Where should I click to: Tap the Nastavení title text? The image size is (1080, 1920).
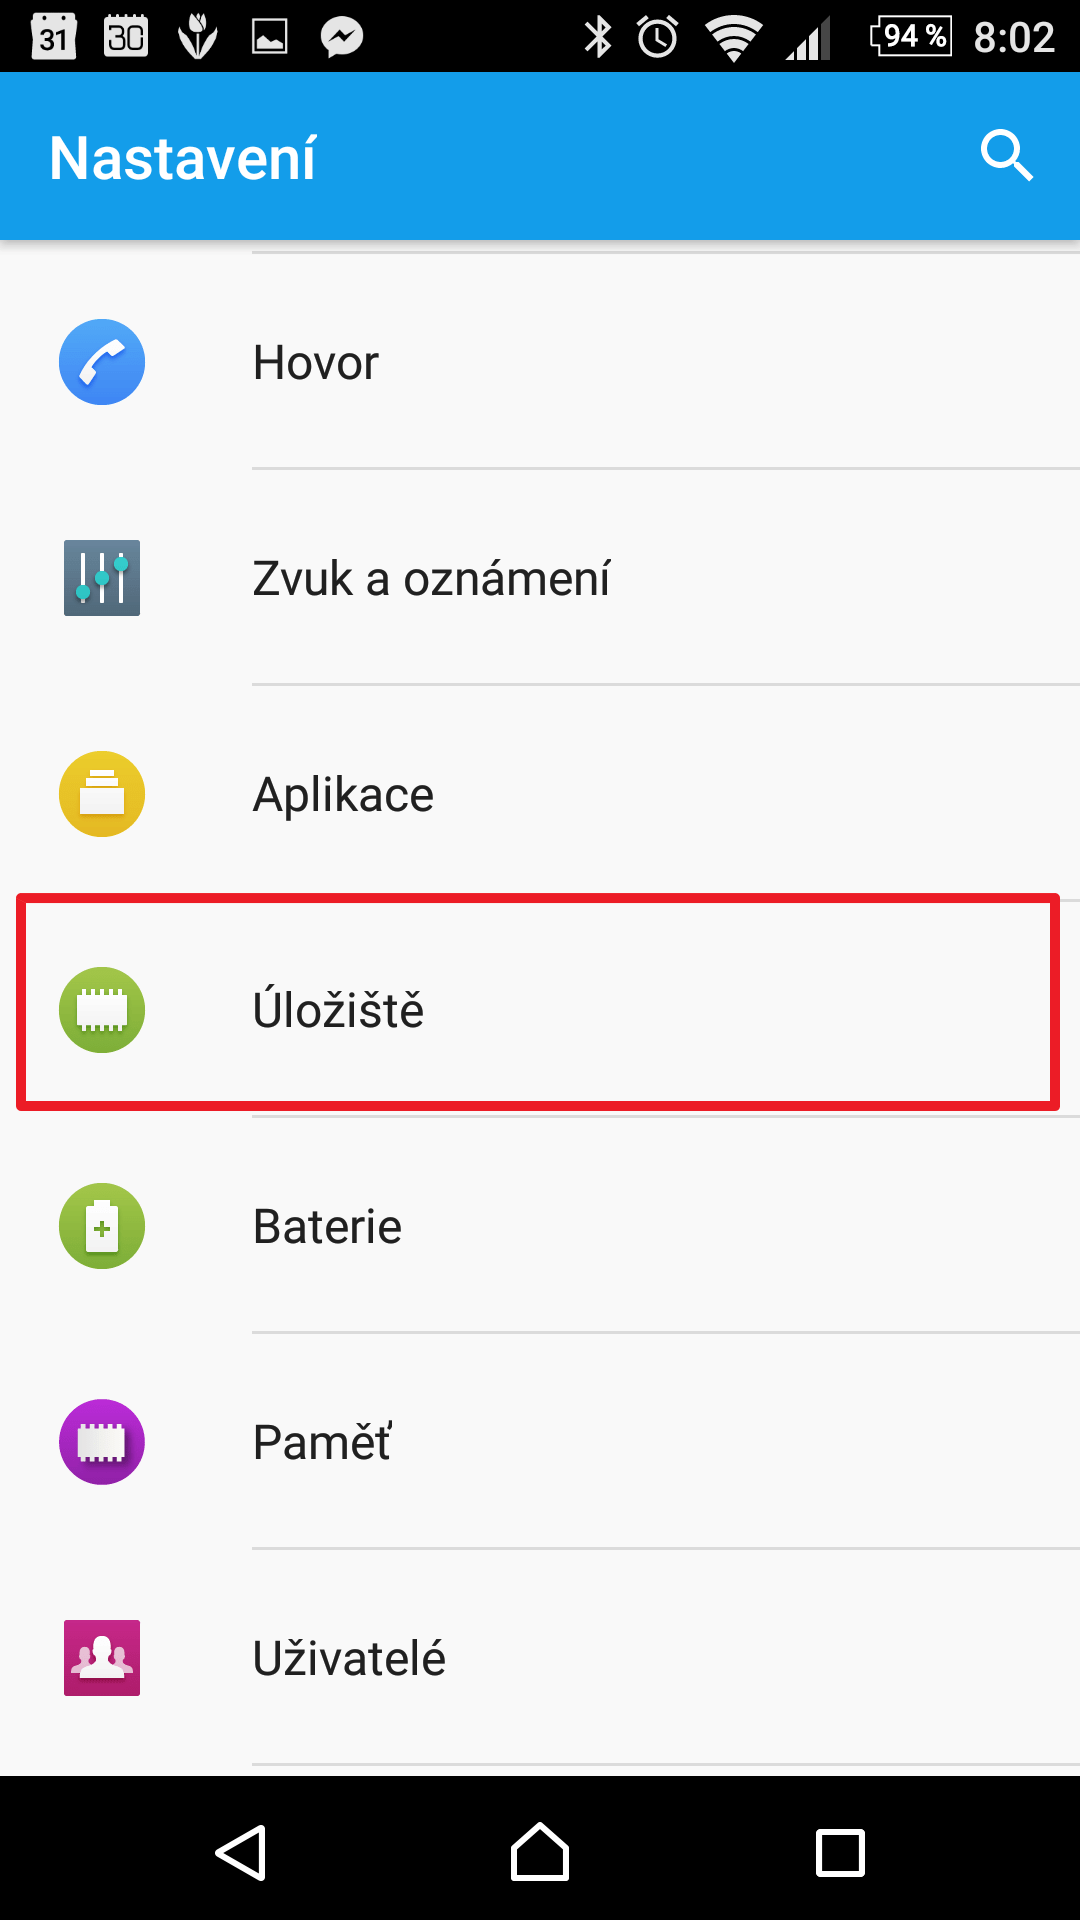pos(183,158)
